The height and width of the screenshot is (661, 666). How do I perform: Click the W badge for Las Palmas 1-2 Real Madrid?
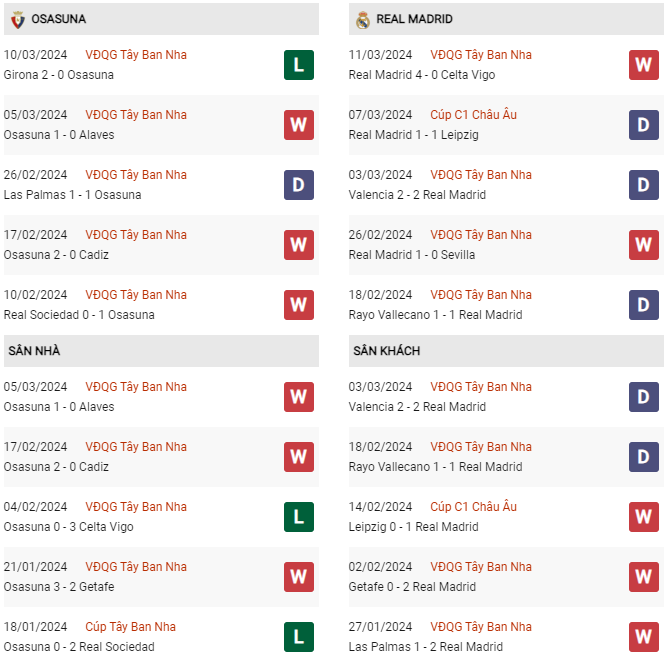(644, 637)
